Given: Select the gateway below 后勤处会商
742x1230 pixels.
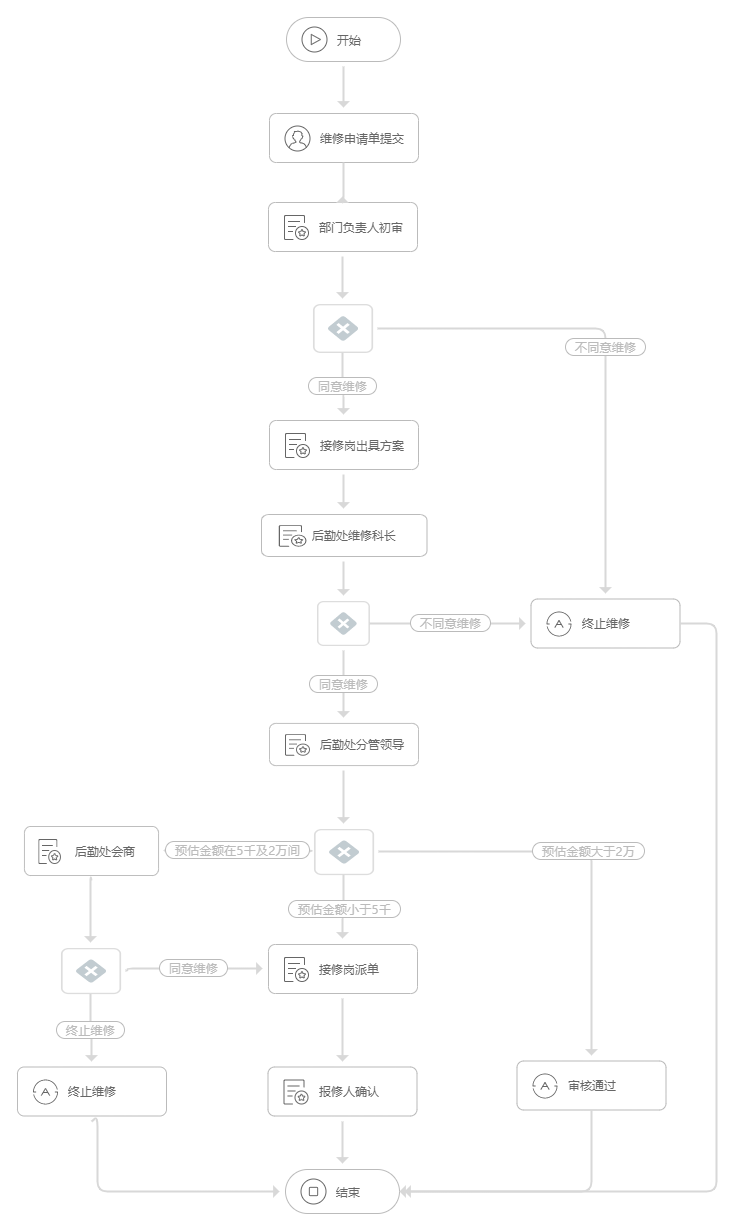Looking at the screenshot, I should [x=91, y=970].
